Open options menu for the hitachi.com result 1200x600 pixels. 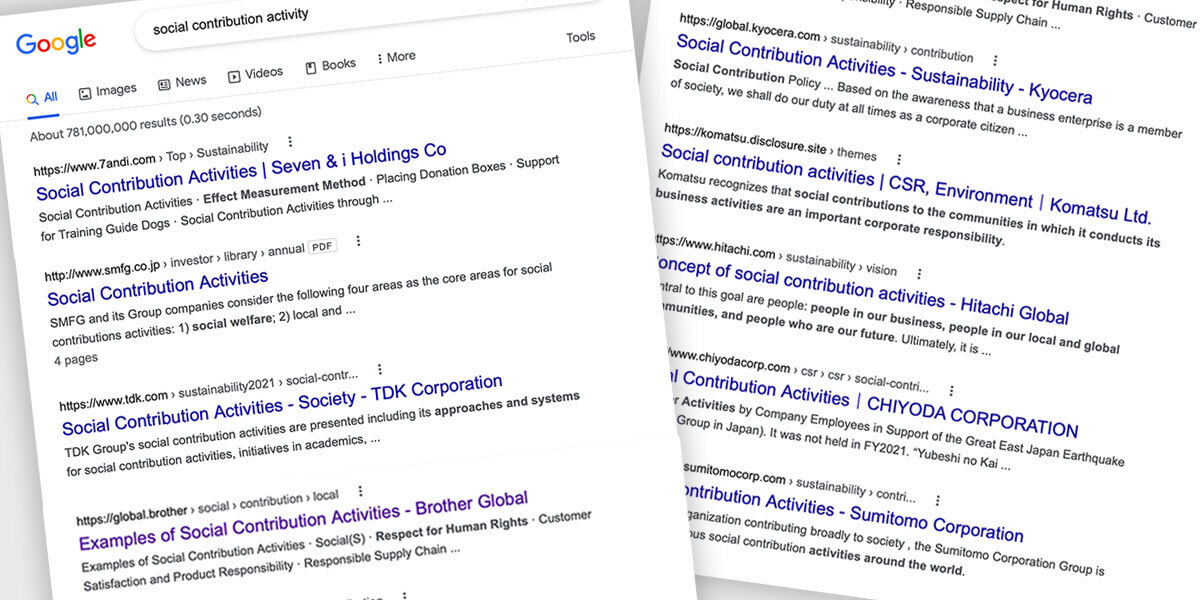(919, 273)
